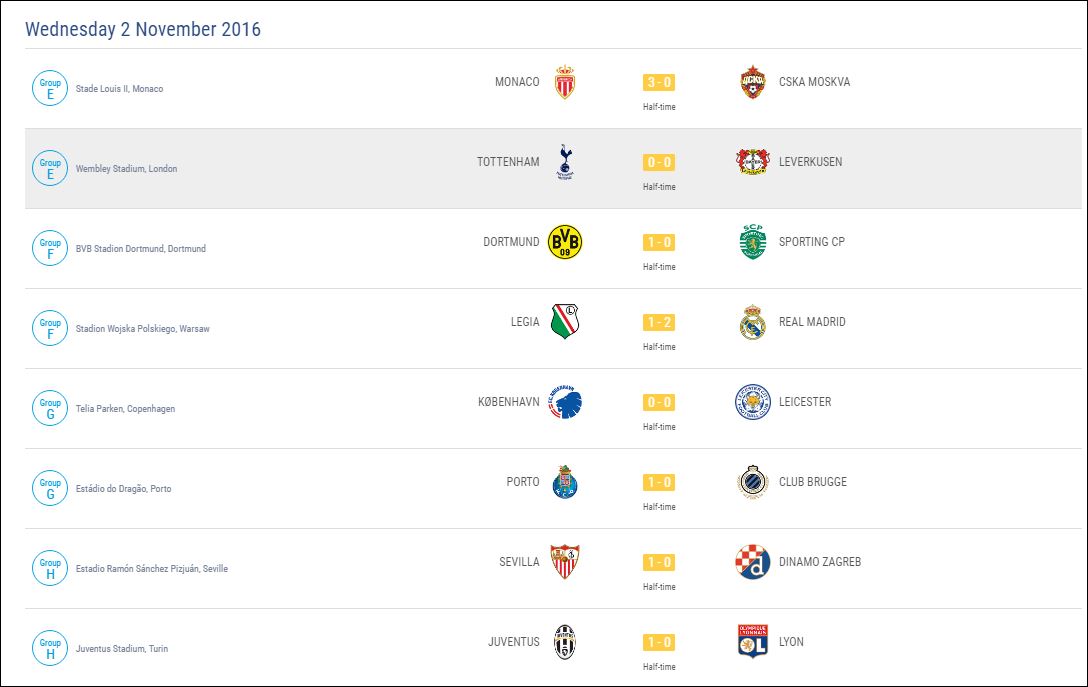The width and height of the screenshot is (1088, 687).
Task: Click the Legia Warsaw crest
Action: (565, 322)
